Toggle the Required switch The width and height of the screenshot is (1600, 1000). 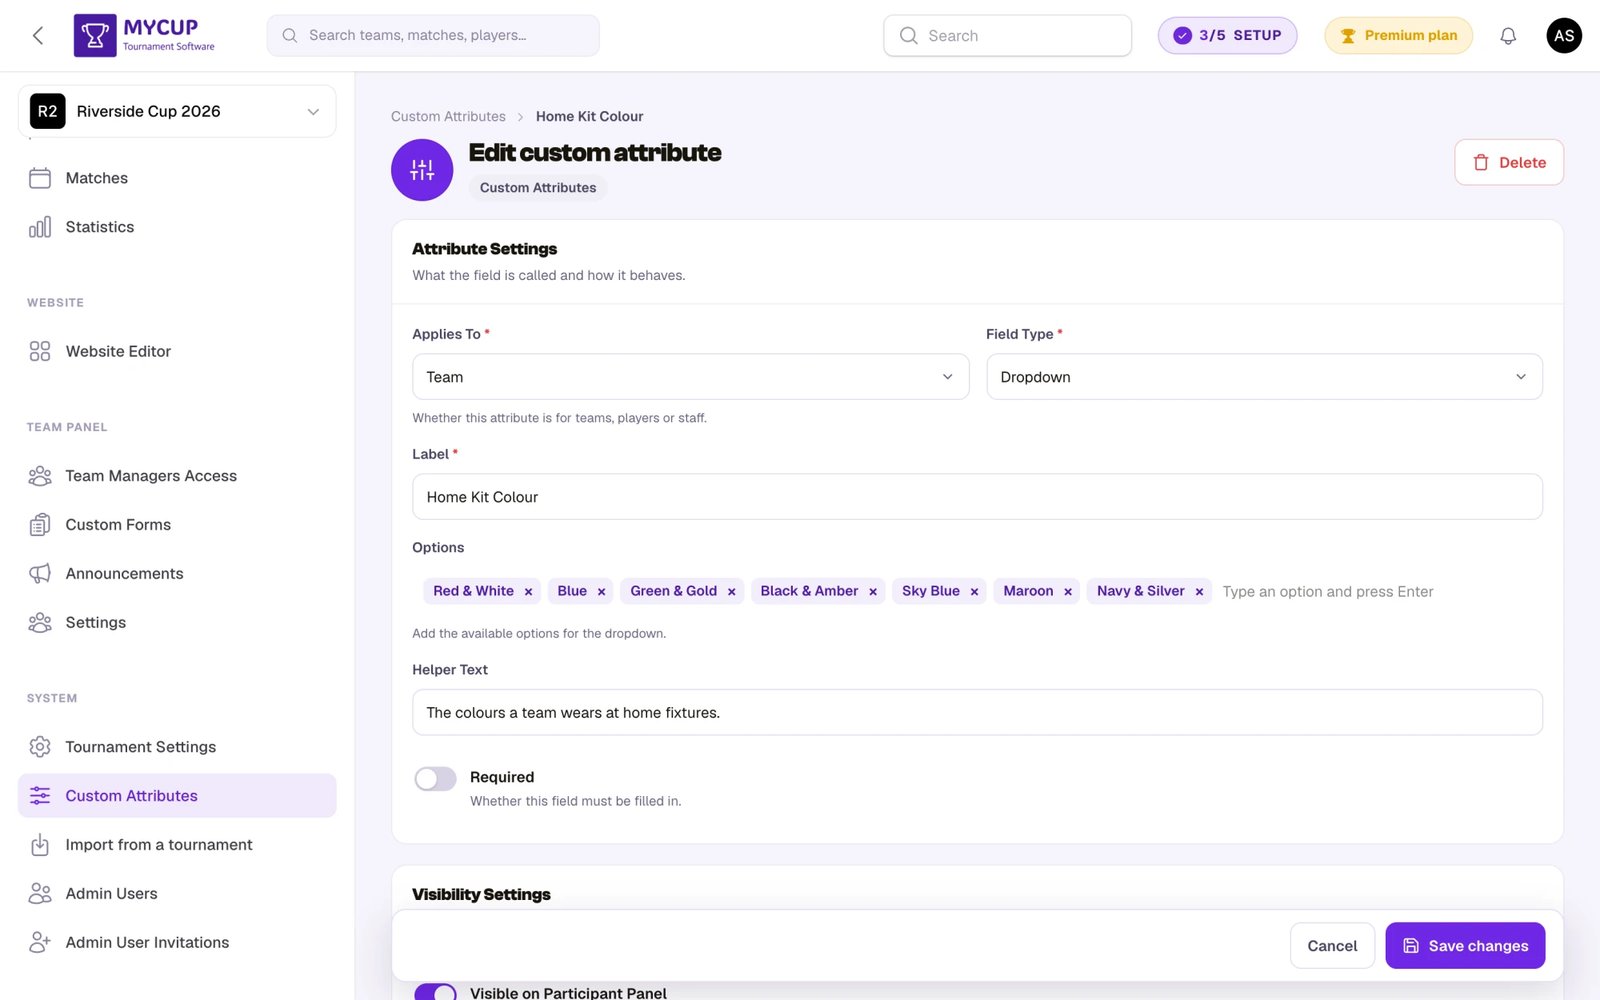[435, 779]
